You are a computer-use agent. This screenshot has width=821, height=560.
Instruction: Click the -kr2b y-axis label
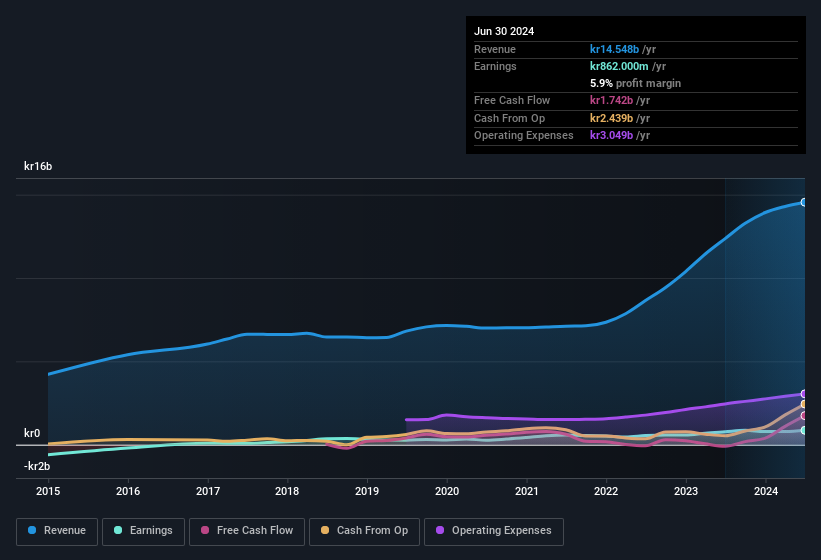tap(37, 466)
